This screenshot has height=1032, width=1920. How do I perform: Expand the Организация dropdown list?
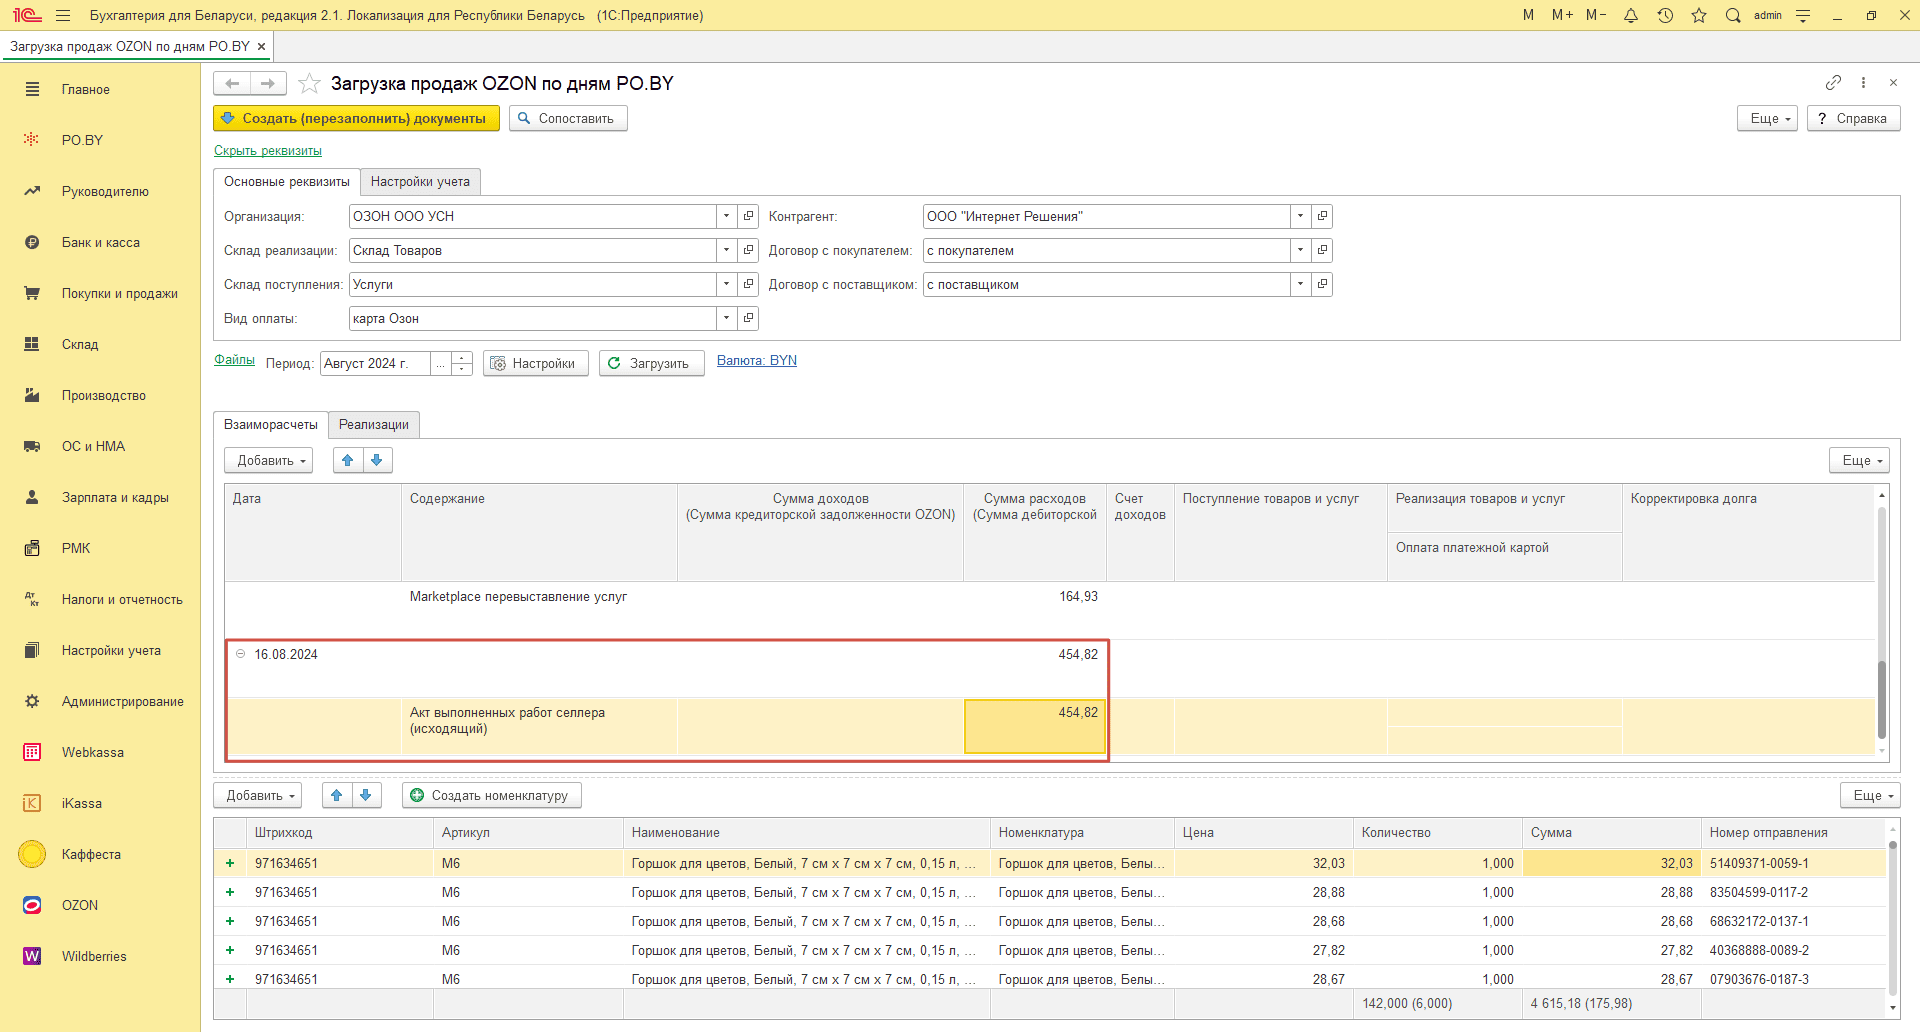[x=727, y=216]
